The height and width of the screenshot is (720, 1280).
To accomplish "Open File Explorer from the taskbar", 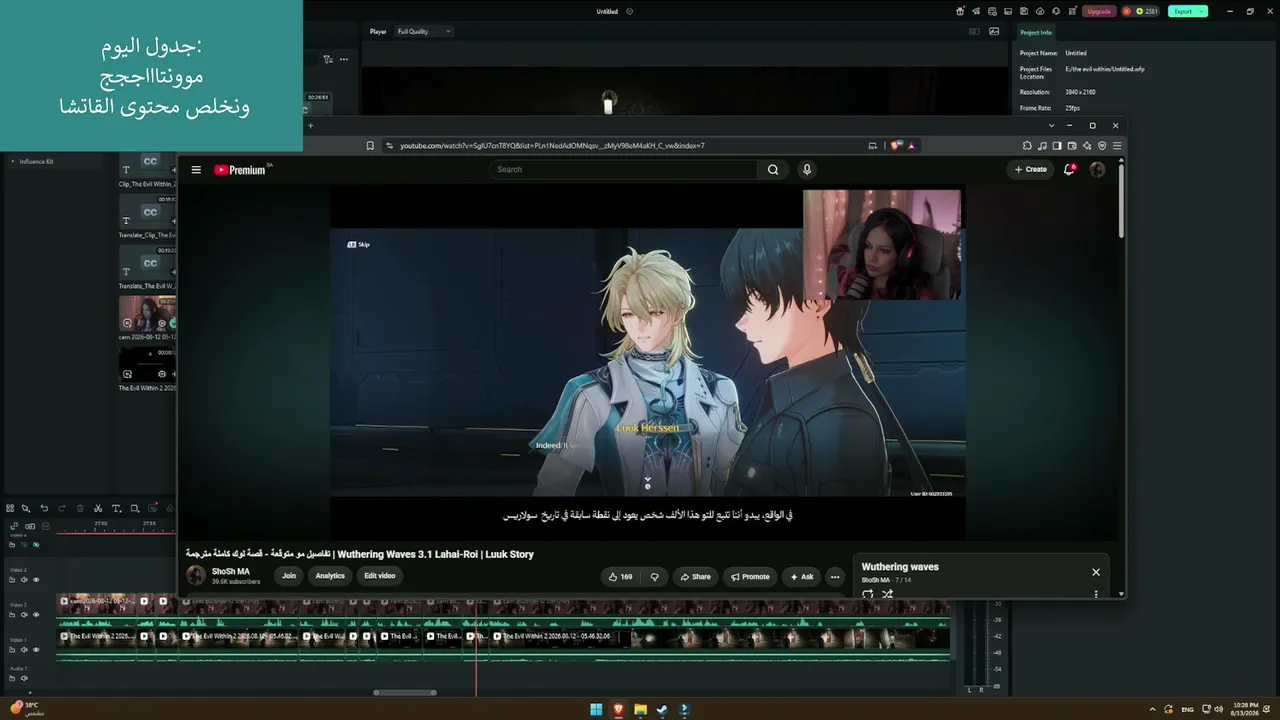I will tap(641, 710).
